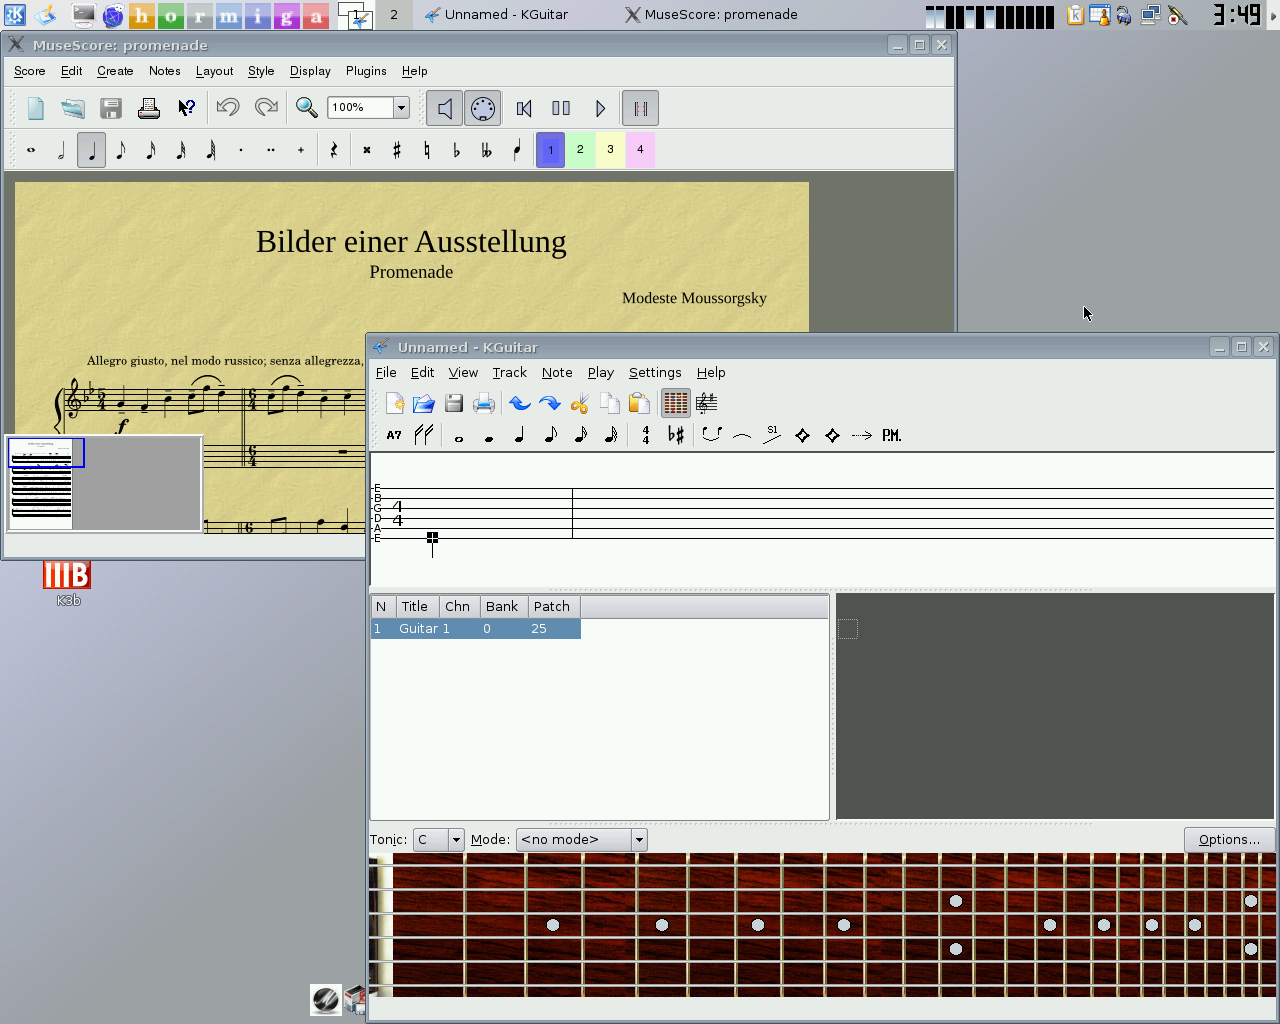The height and width of the screenshot is (1024, 1280).
Task: Open a score file in MuseScore
Action: click(73, 108)
